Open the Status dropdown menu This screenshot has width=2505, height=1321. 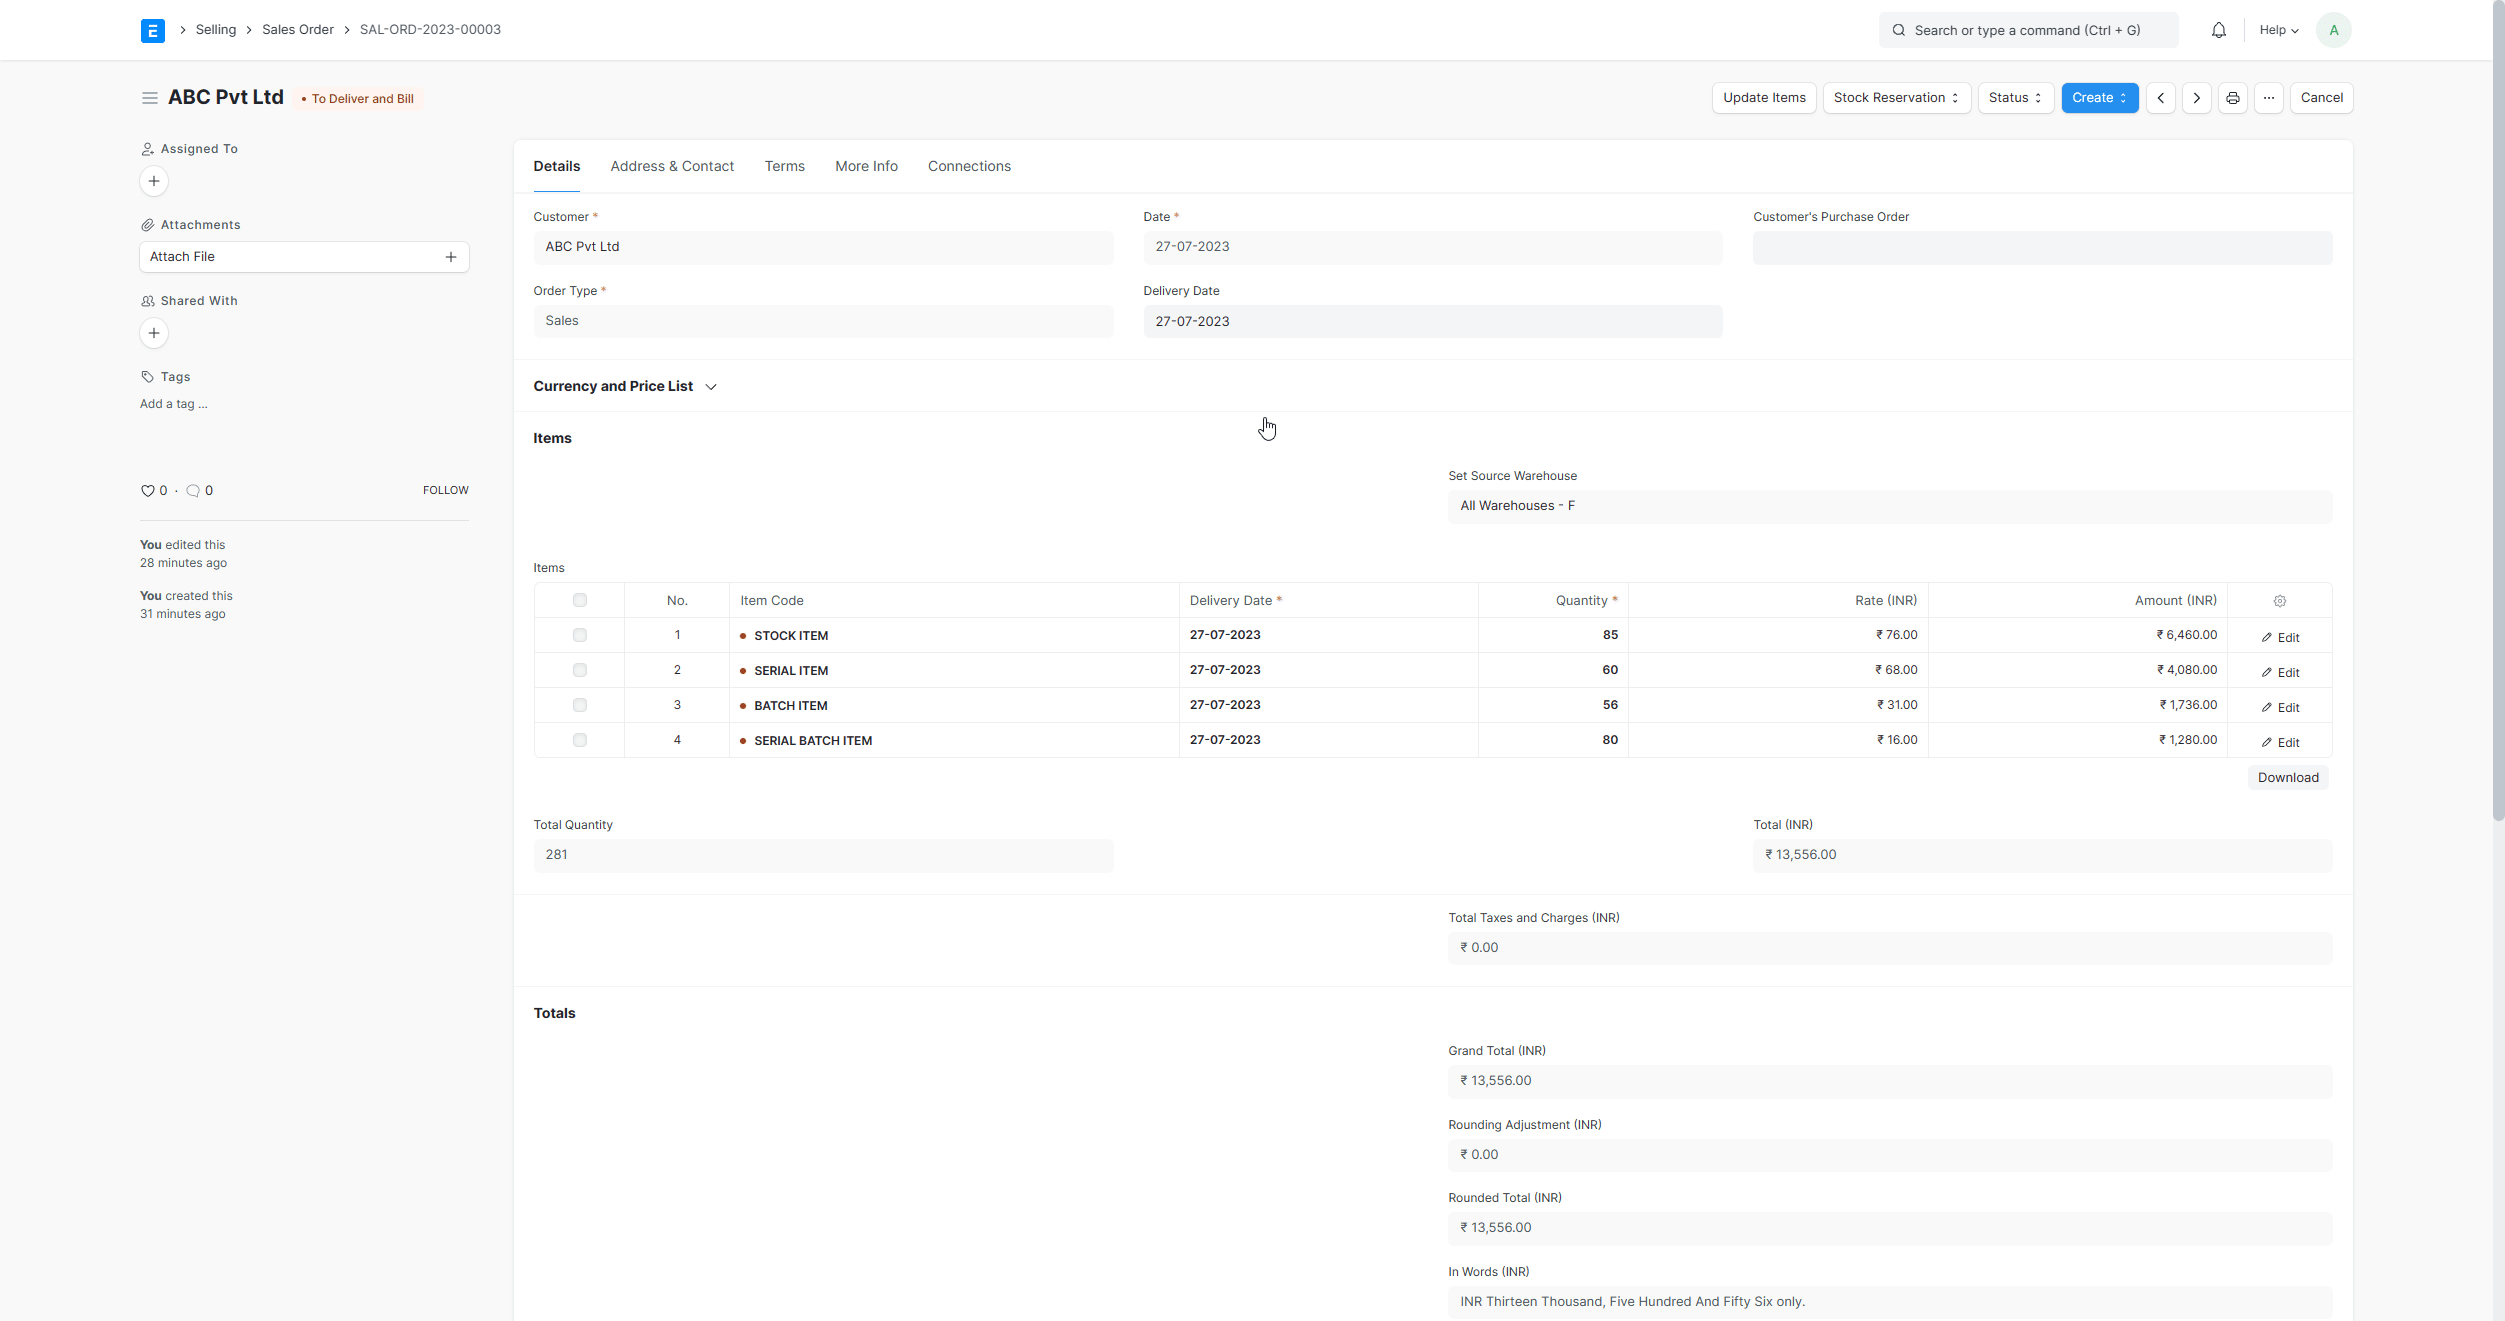[x=2013, y=96]
